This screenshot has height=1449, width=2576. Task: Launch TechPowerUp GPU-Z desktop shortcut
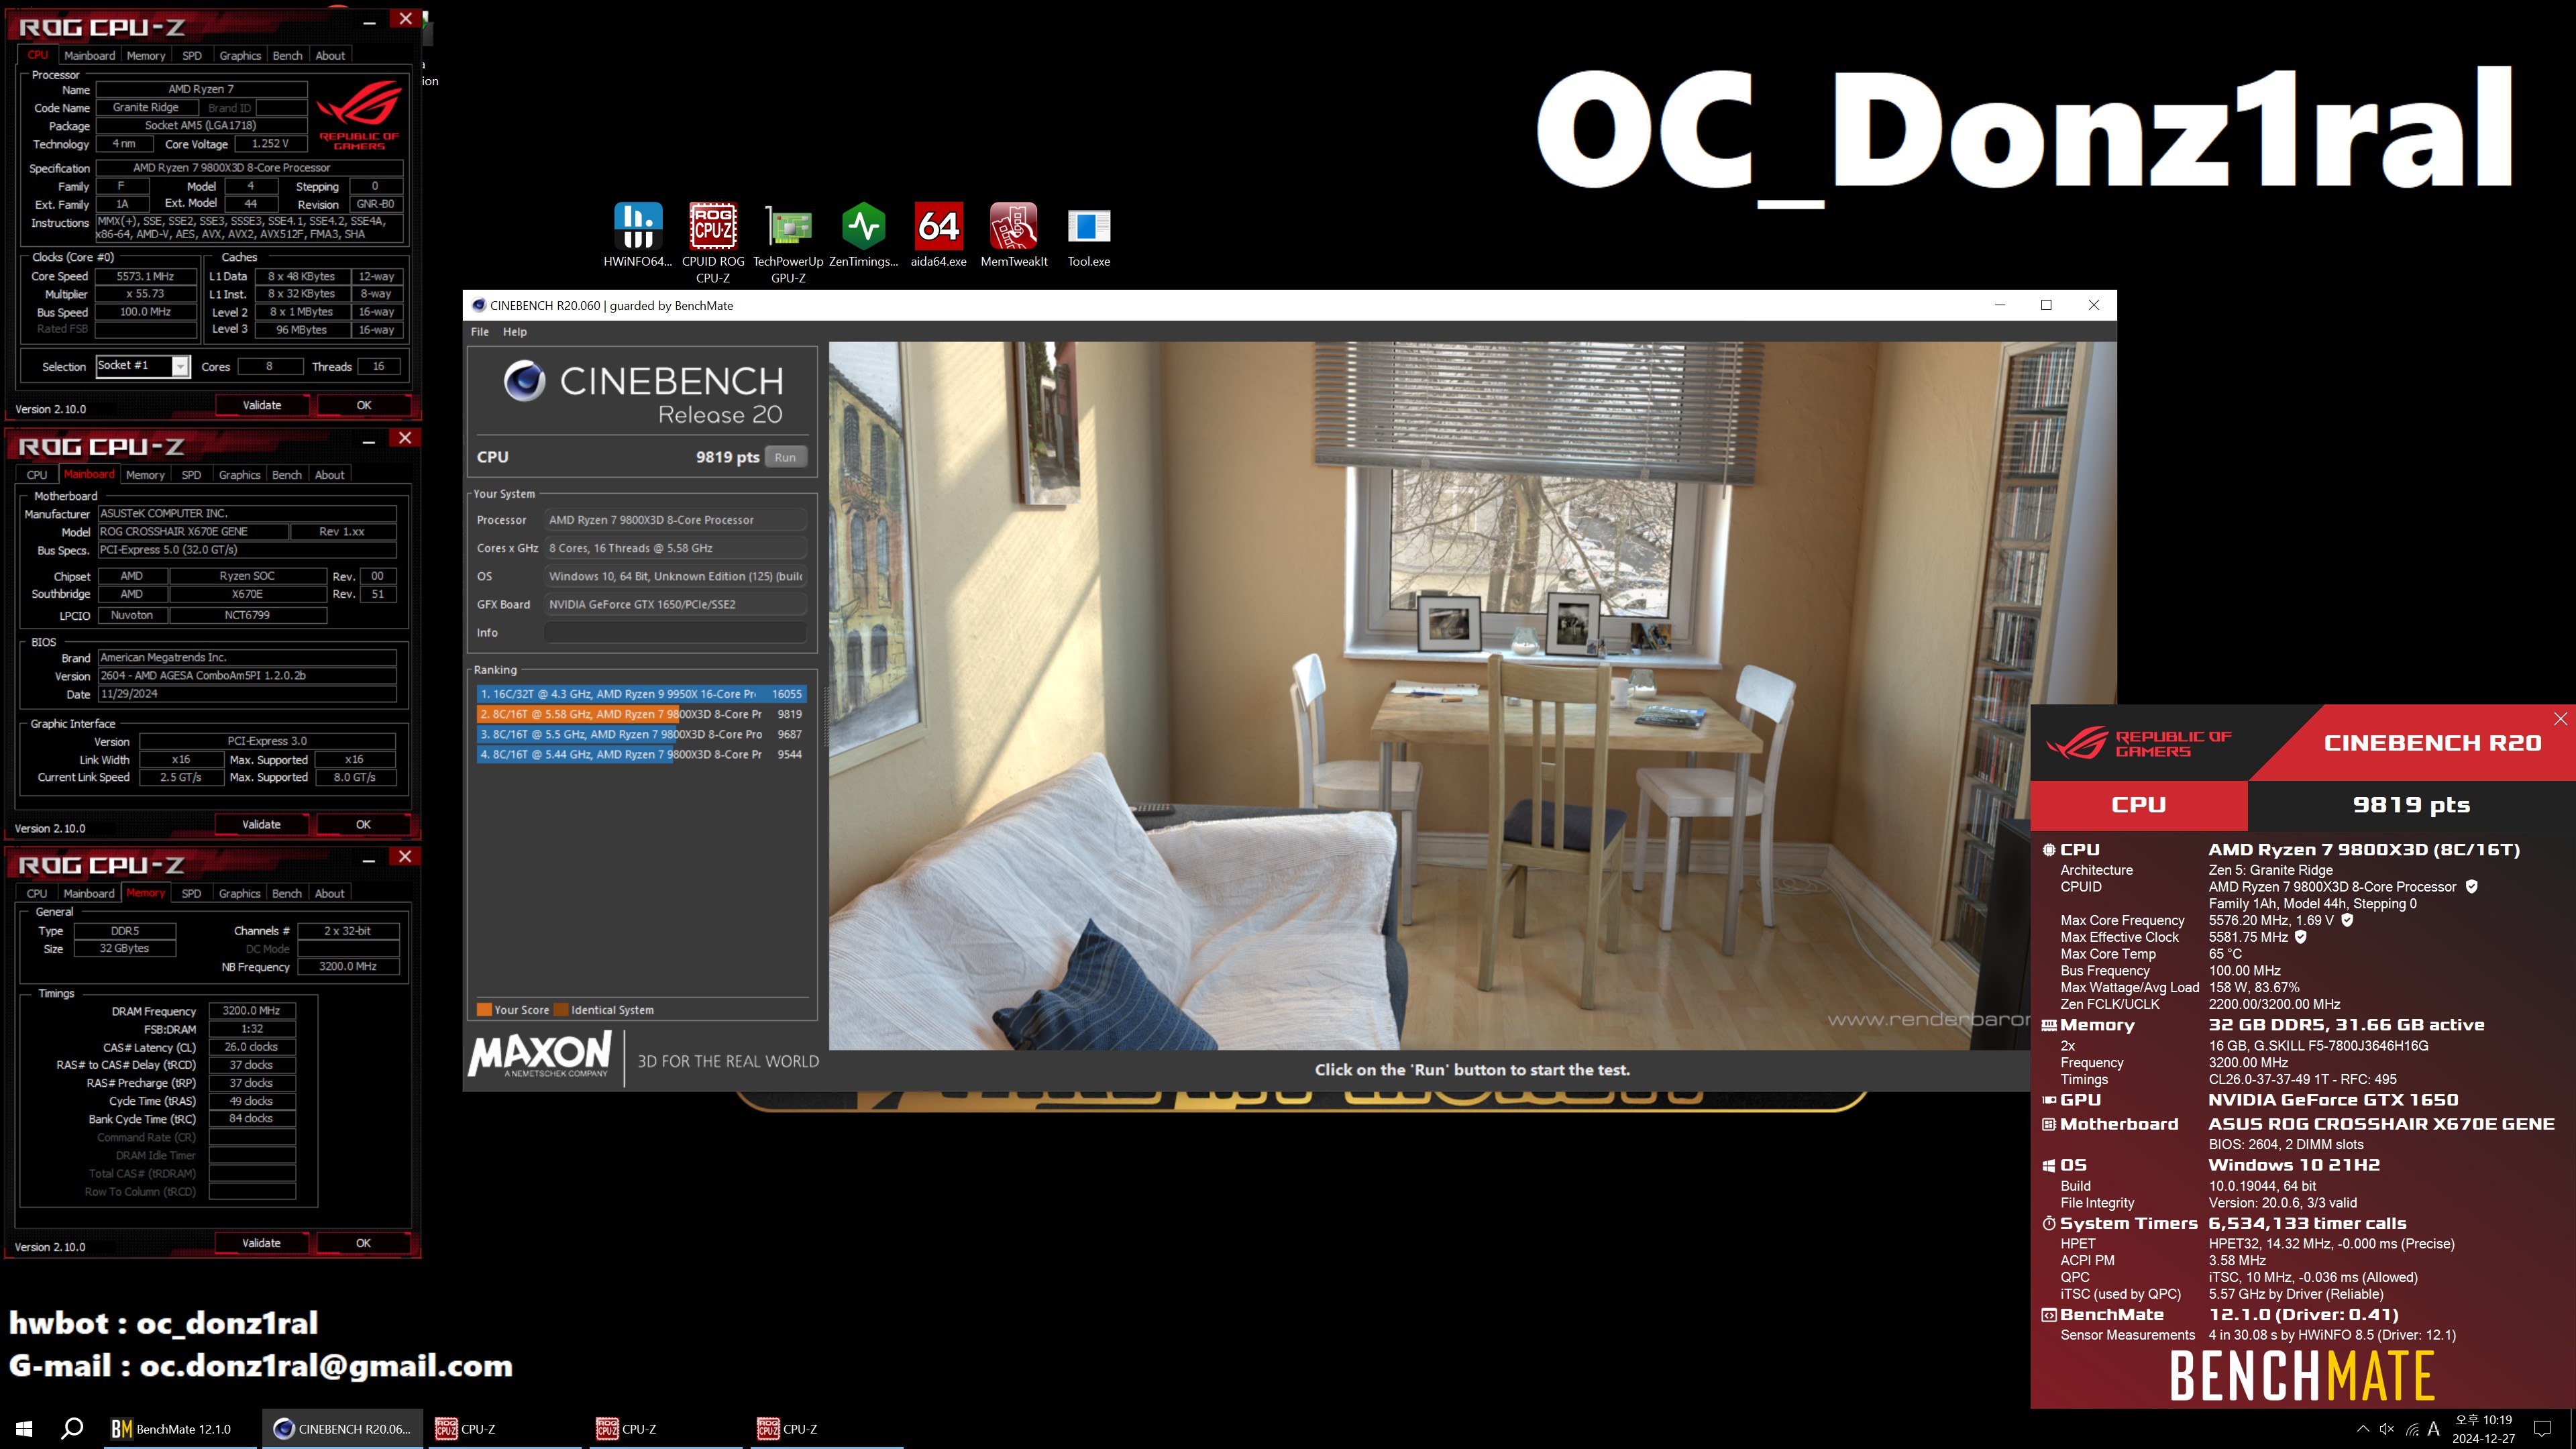[788, 243]
